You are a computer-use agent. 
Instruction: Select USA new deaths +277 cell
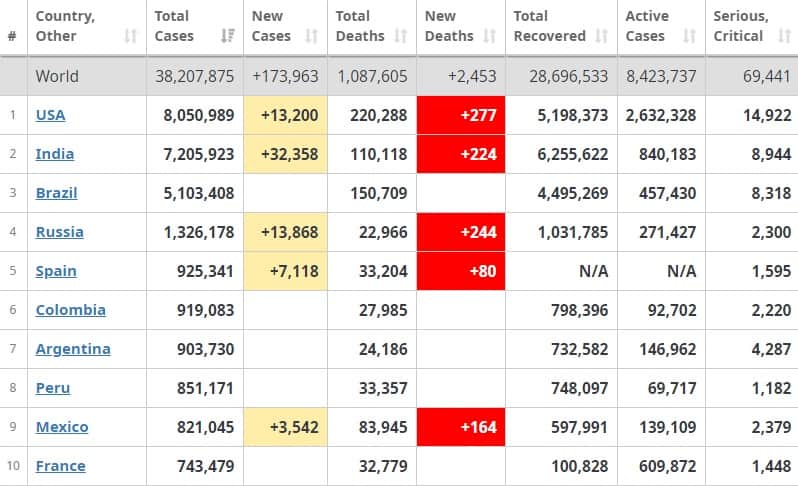tap(461, 115)
